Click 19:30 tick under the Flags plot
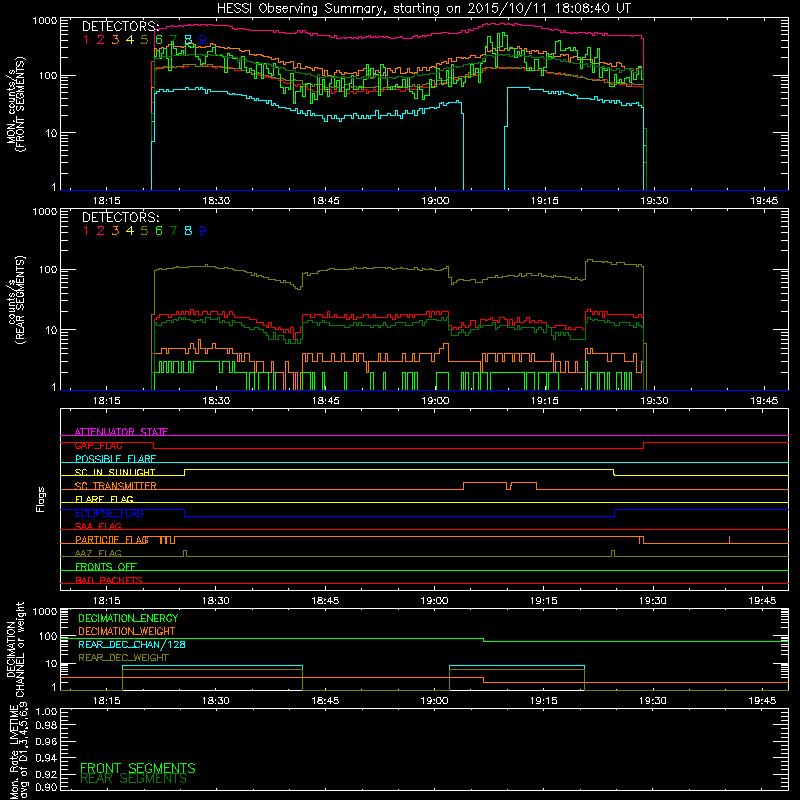Viewport: 800px width, 800px height. [x=653, y=601]
